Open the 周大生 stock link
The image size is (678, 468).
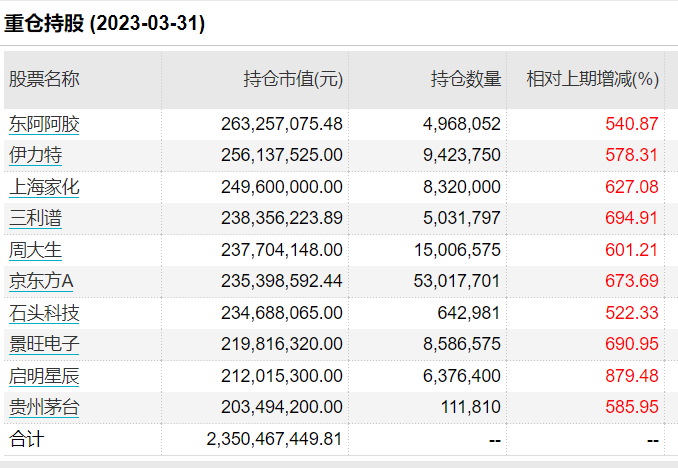coord(35,250)
